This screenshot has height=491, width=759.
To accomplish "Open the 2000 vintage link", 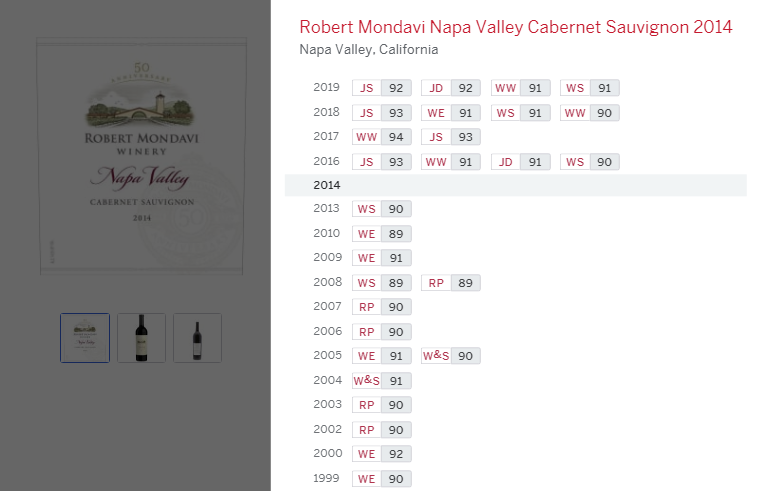I will click(x=328, y=453).
